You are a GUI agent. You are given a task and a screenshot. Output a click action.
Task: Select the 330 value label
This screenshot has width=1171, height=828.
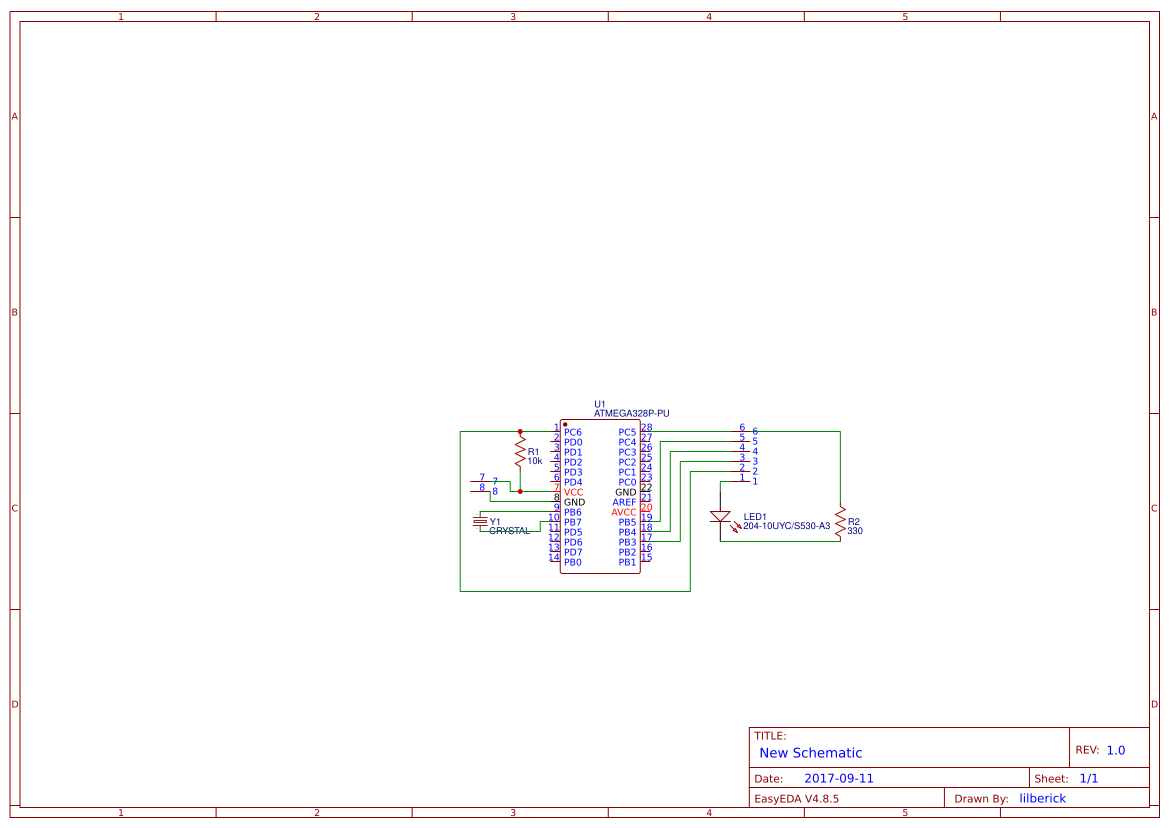click(855, 531)
